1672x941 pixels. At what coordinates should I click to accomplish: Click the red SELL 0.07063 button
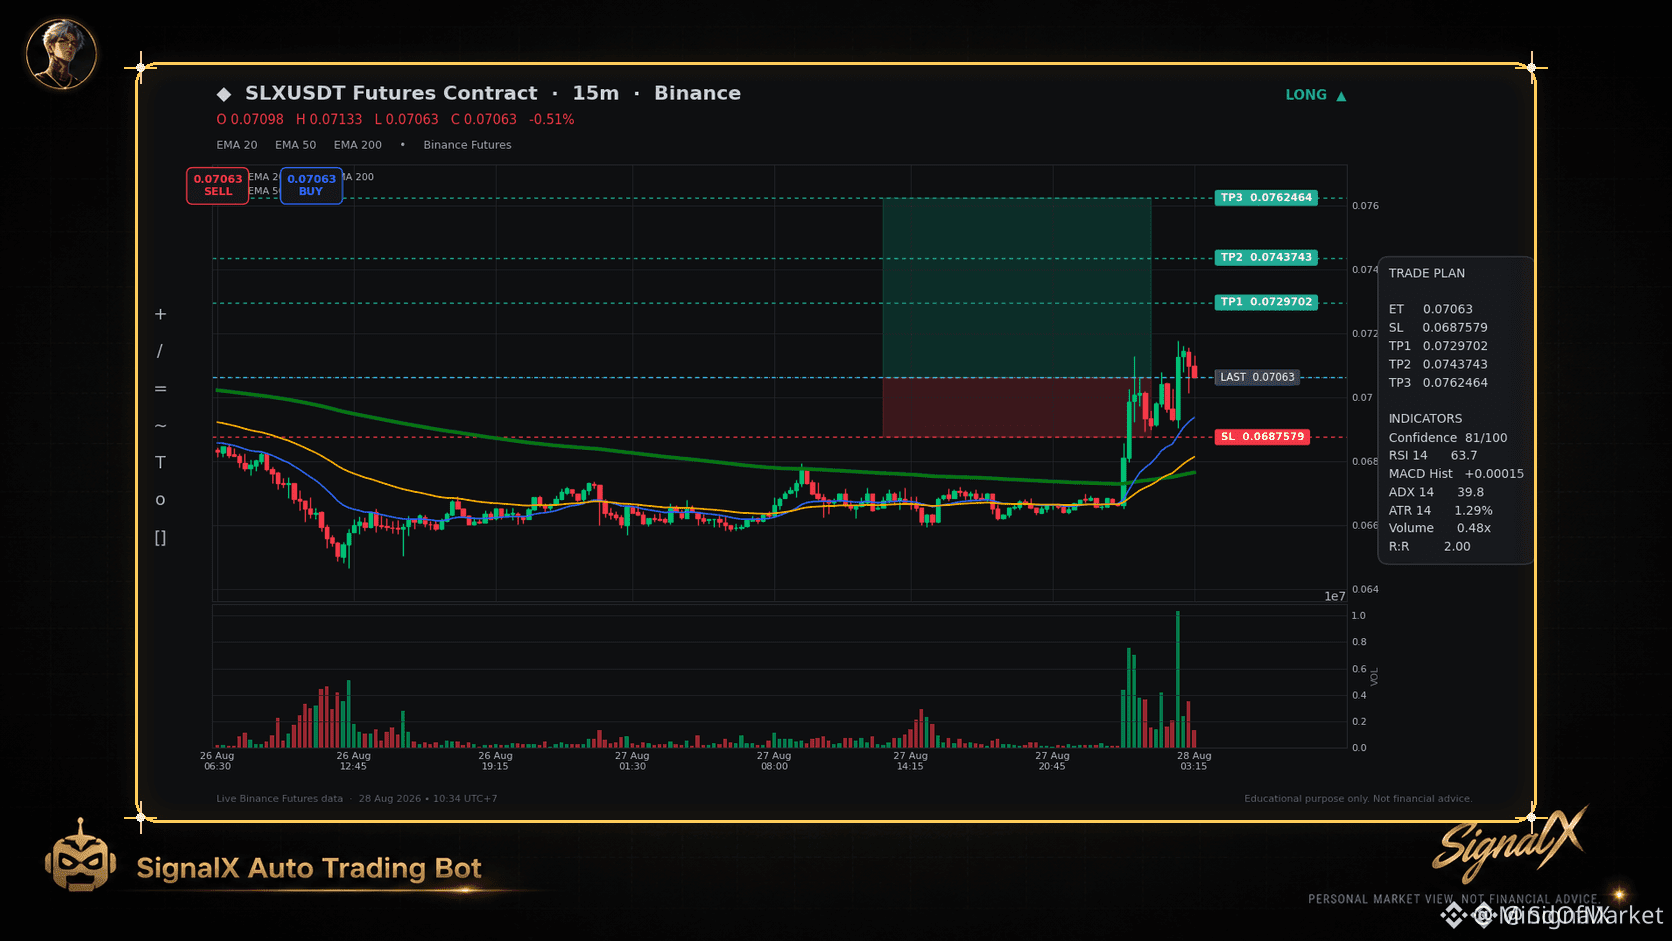218,185
